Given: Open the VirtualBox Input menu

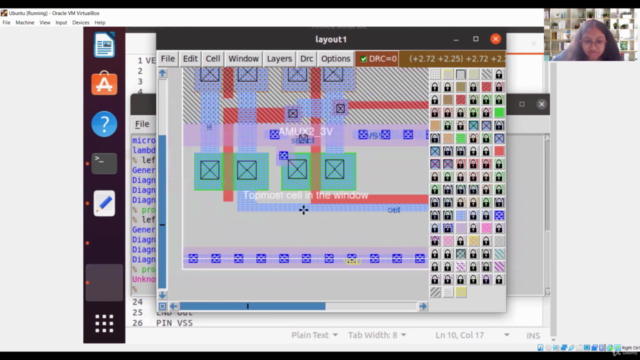Looking at the screenshot, I should [61, 22].
